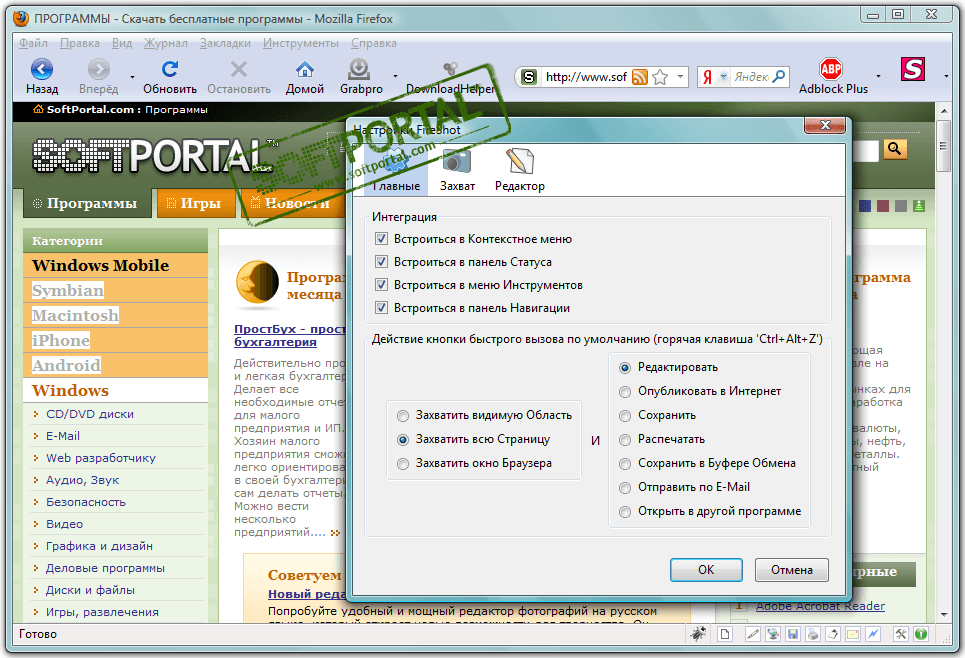Click the pencil edit icon in status bar
Screen dimensions: 965x658
click(752, 634)
